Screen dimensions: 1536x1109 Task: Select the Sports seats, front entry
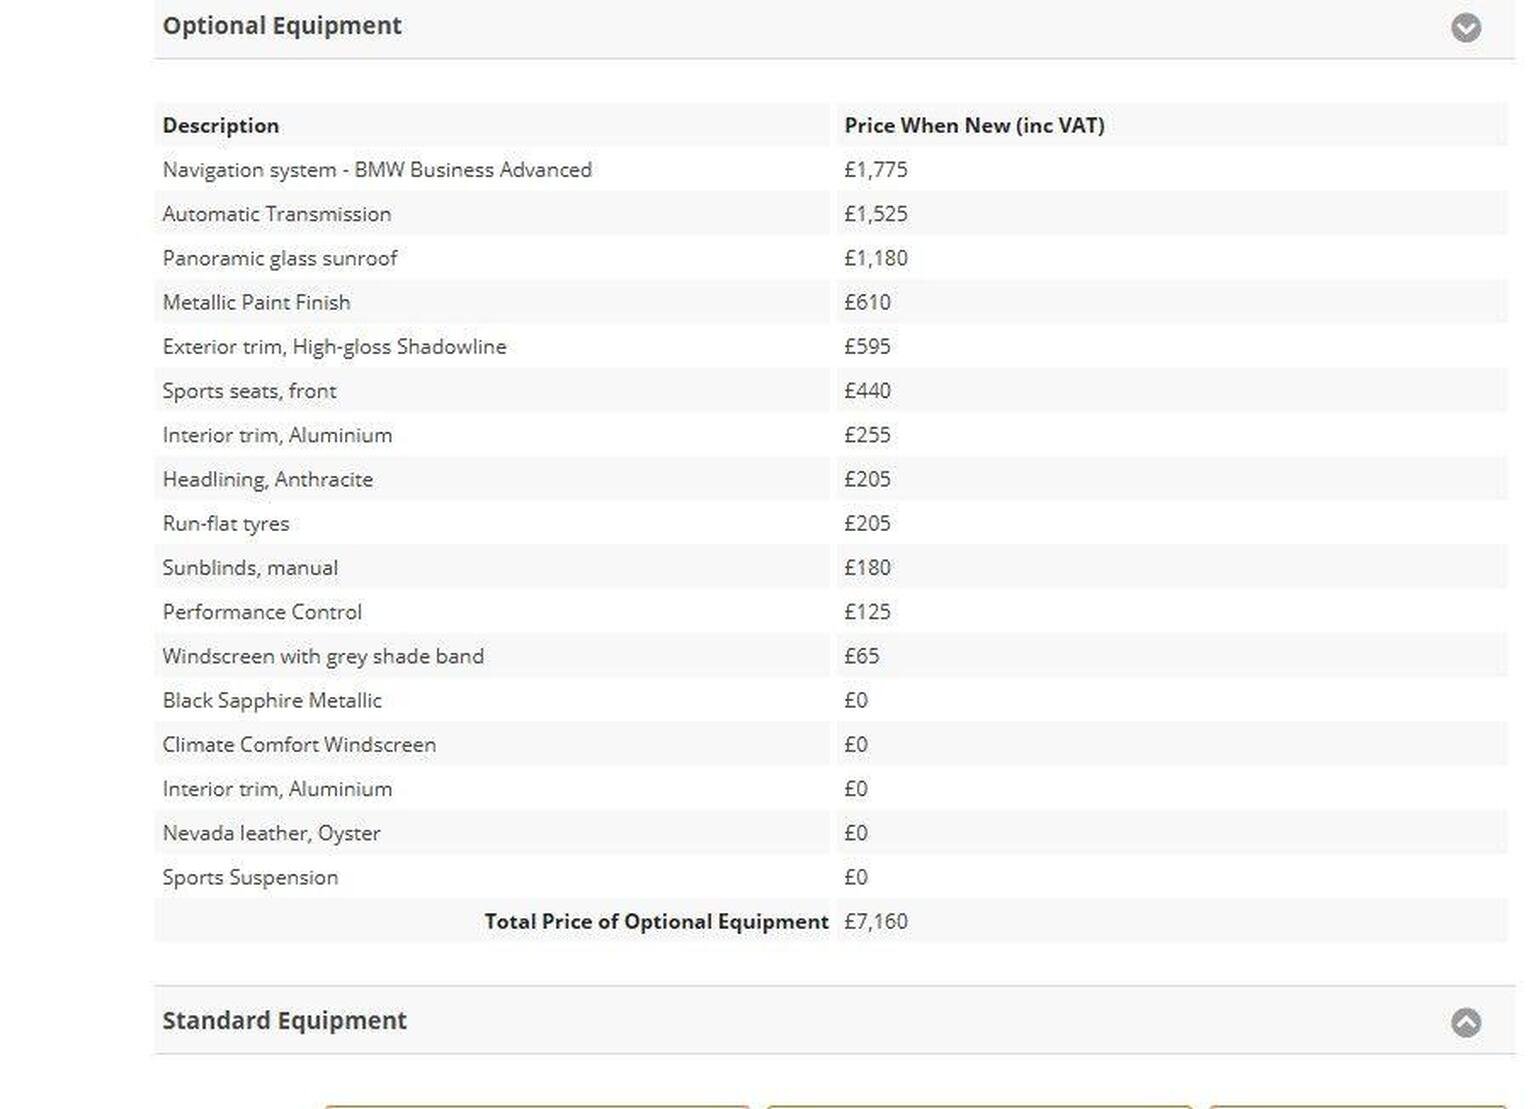pyautogui.click(x=249, y=391)
